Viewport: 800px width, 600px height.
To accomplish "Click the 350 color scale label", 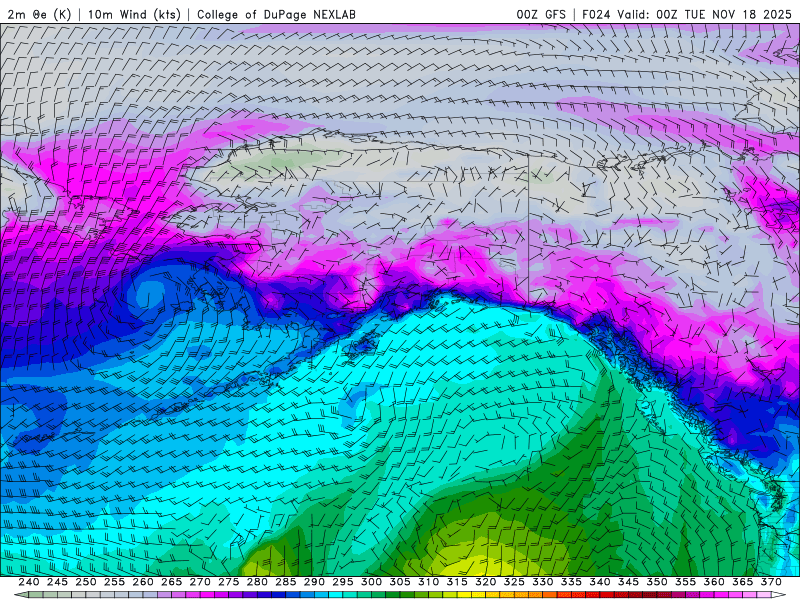I will point(657,582).
